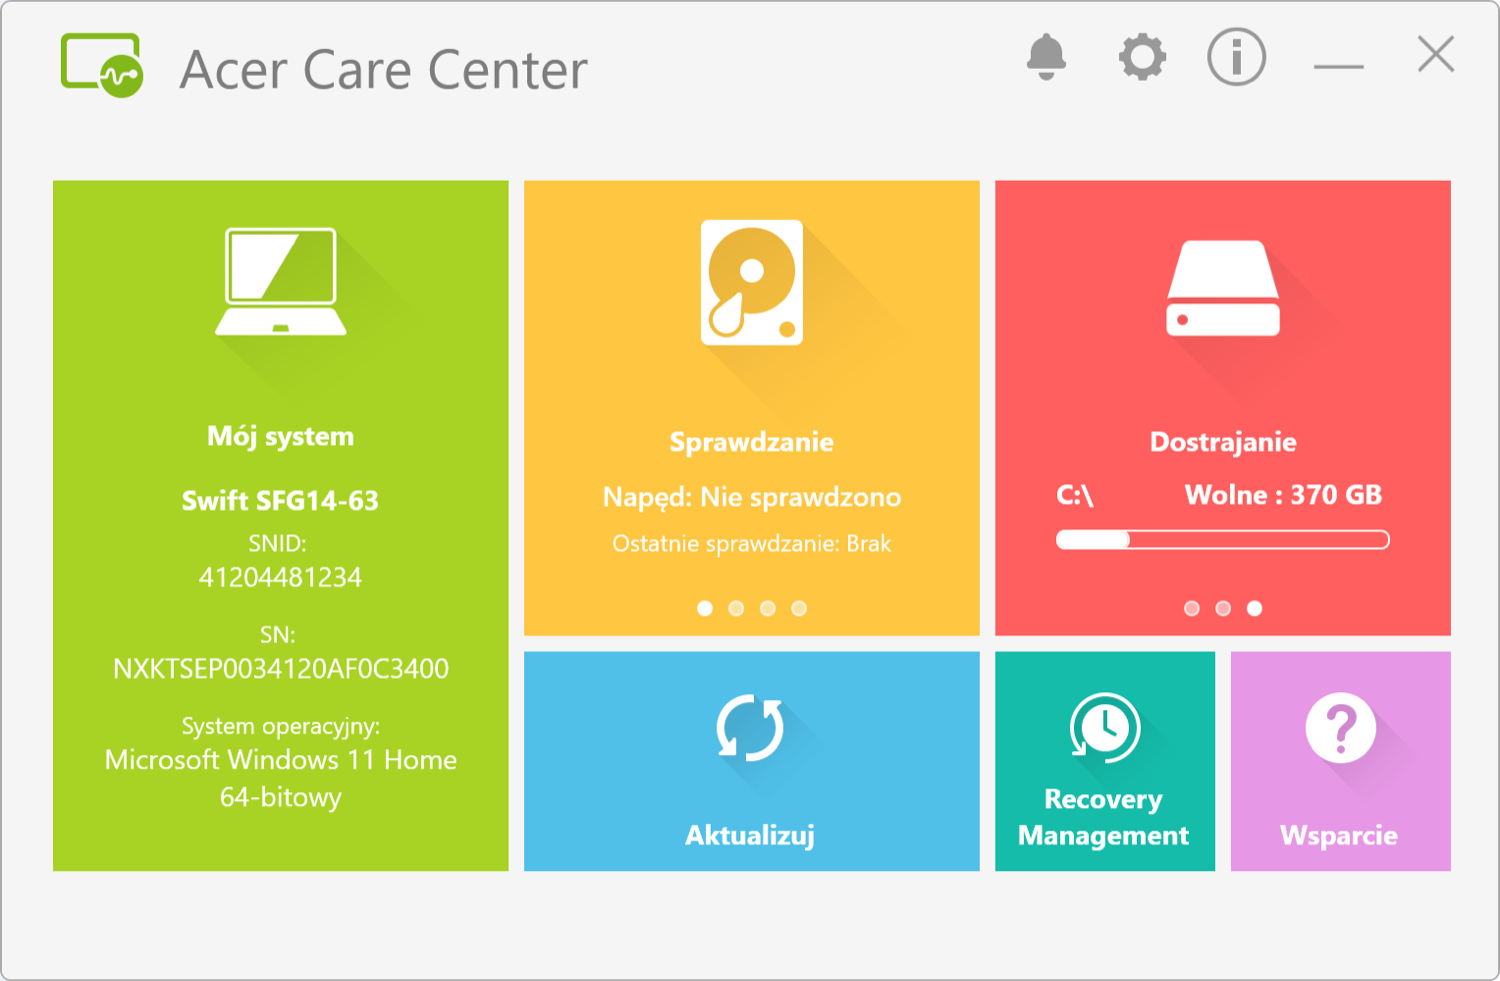The width and height of the screenshot is (1500, 981).
Task: Click the question mark icon for Wsparcie
Action: pyautogui.click(x=1341, y=728)
